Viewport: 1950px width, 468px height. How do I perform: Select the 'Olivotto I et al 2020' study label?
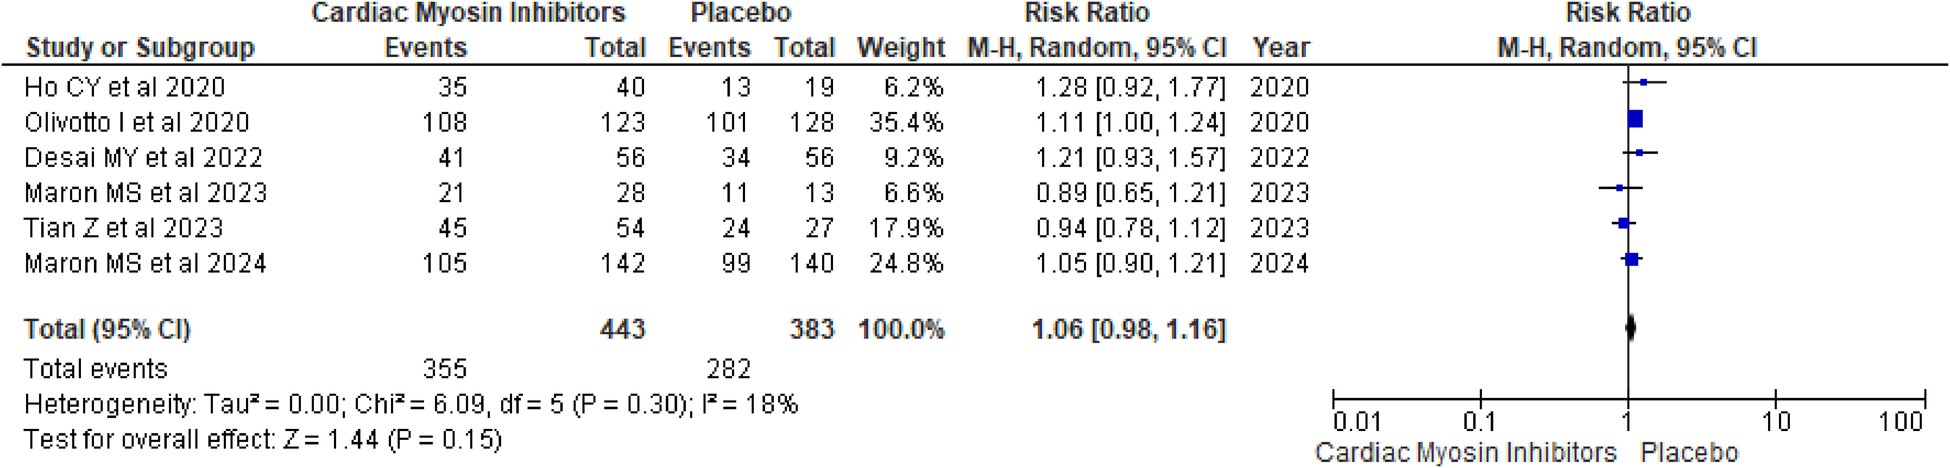pos(137,122)
